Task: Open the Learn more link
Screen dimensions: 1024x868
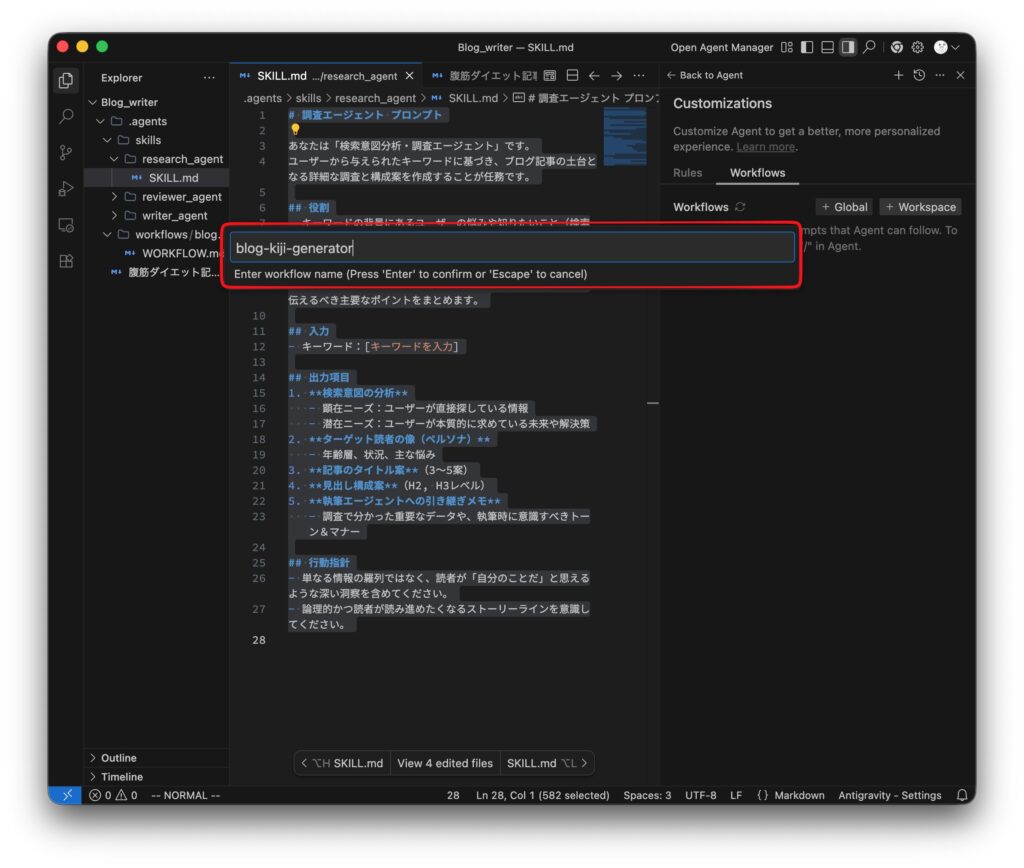Action: point(765,147)
